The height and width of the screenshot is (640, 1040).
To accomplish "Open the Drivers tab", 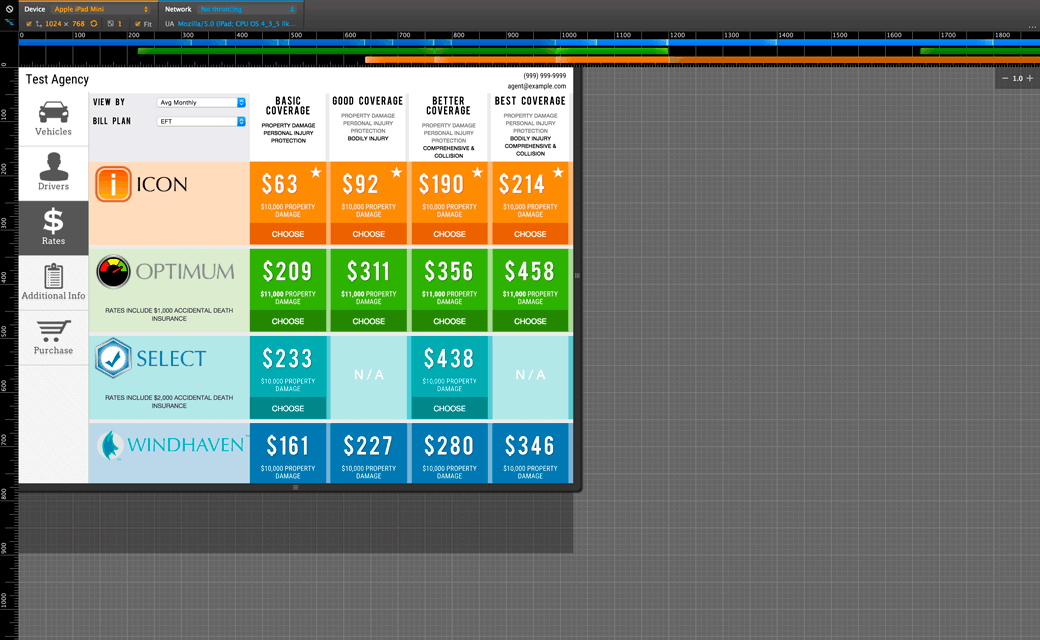I will pyautogui.click(x=53, y=174).
